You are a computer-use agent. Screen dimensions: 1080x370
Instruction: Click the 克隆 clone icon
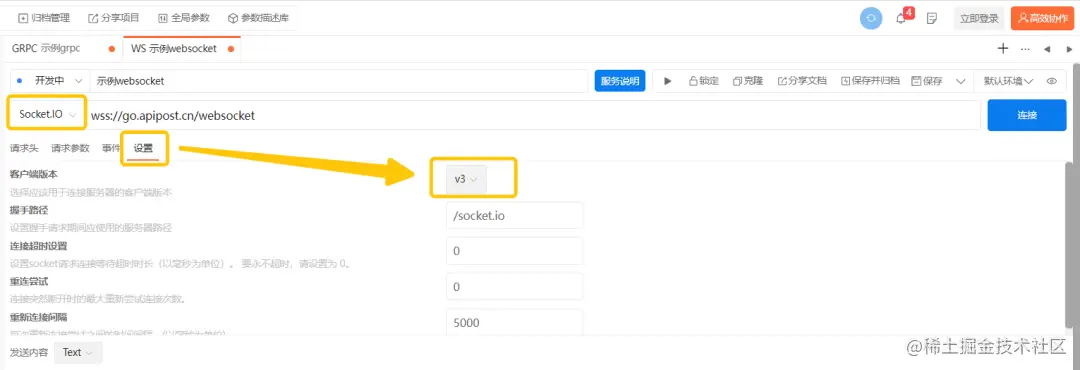point(738,81)
